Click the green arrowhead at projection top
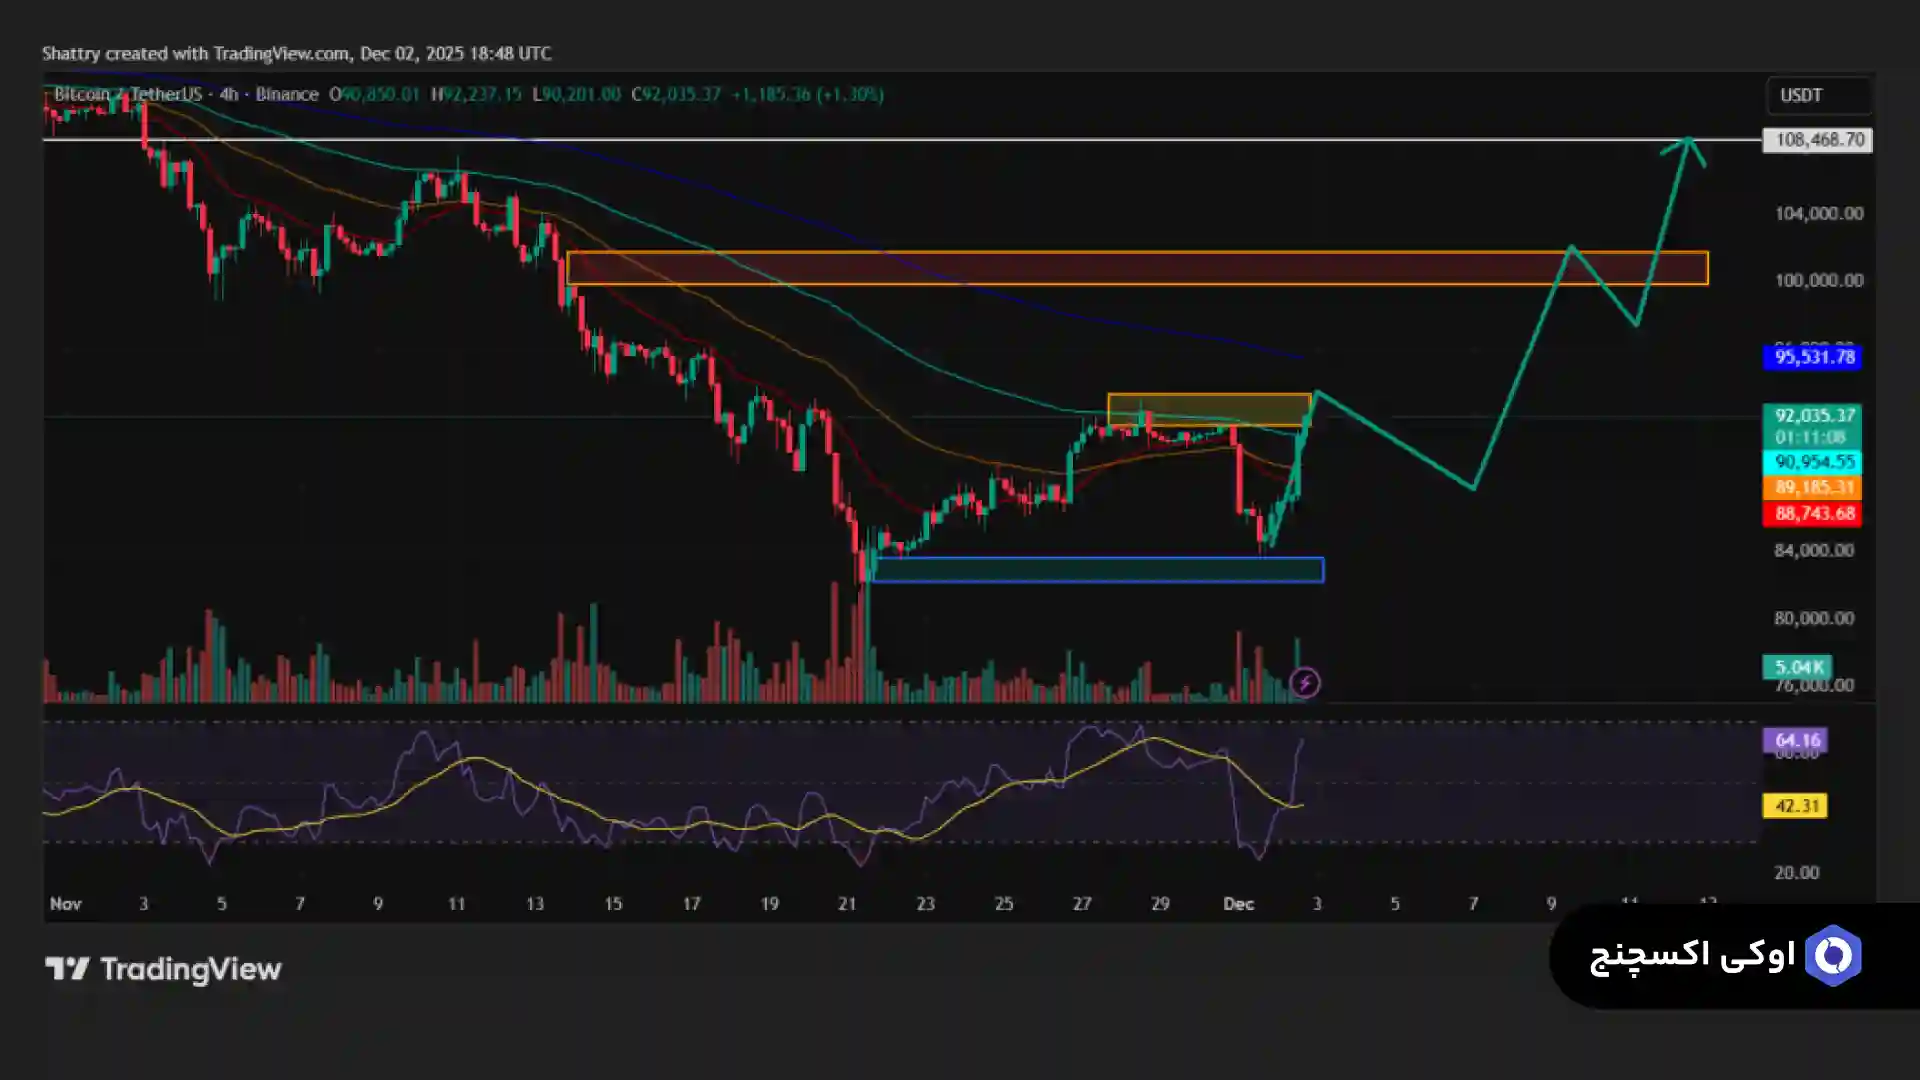 pos(1688,145)
